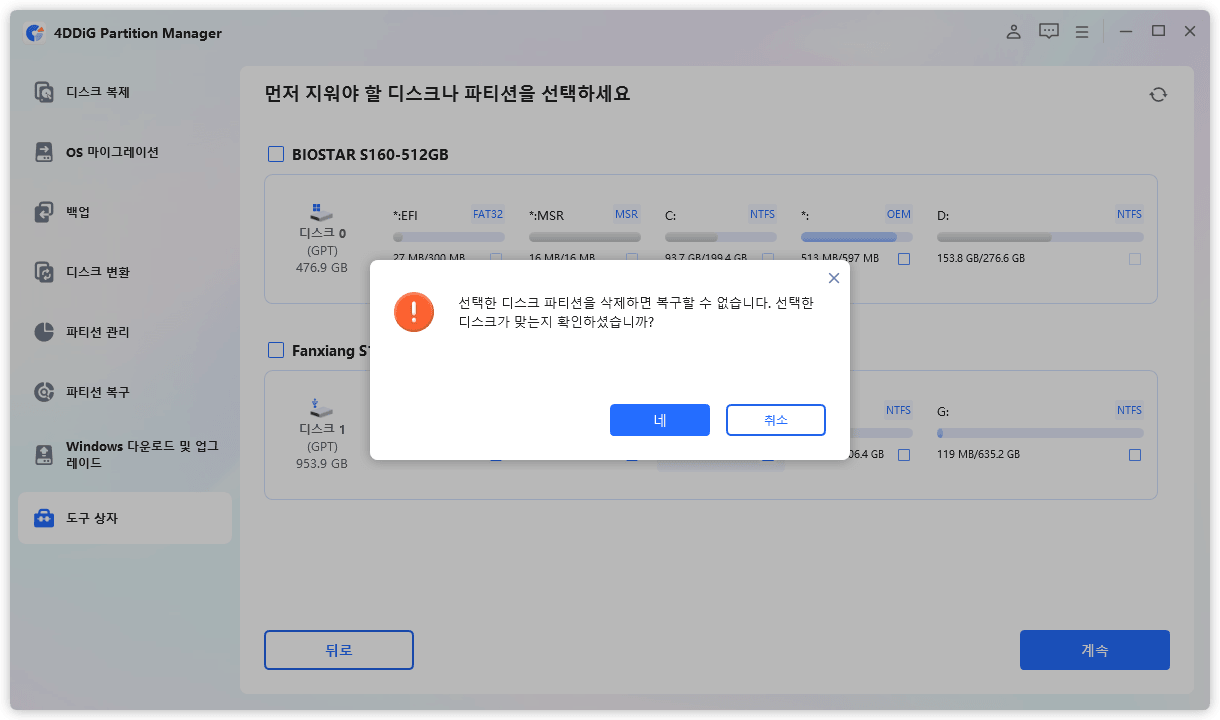Open 디스크 변환 in the sidebar

click(x=125, y=272)
